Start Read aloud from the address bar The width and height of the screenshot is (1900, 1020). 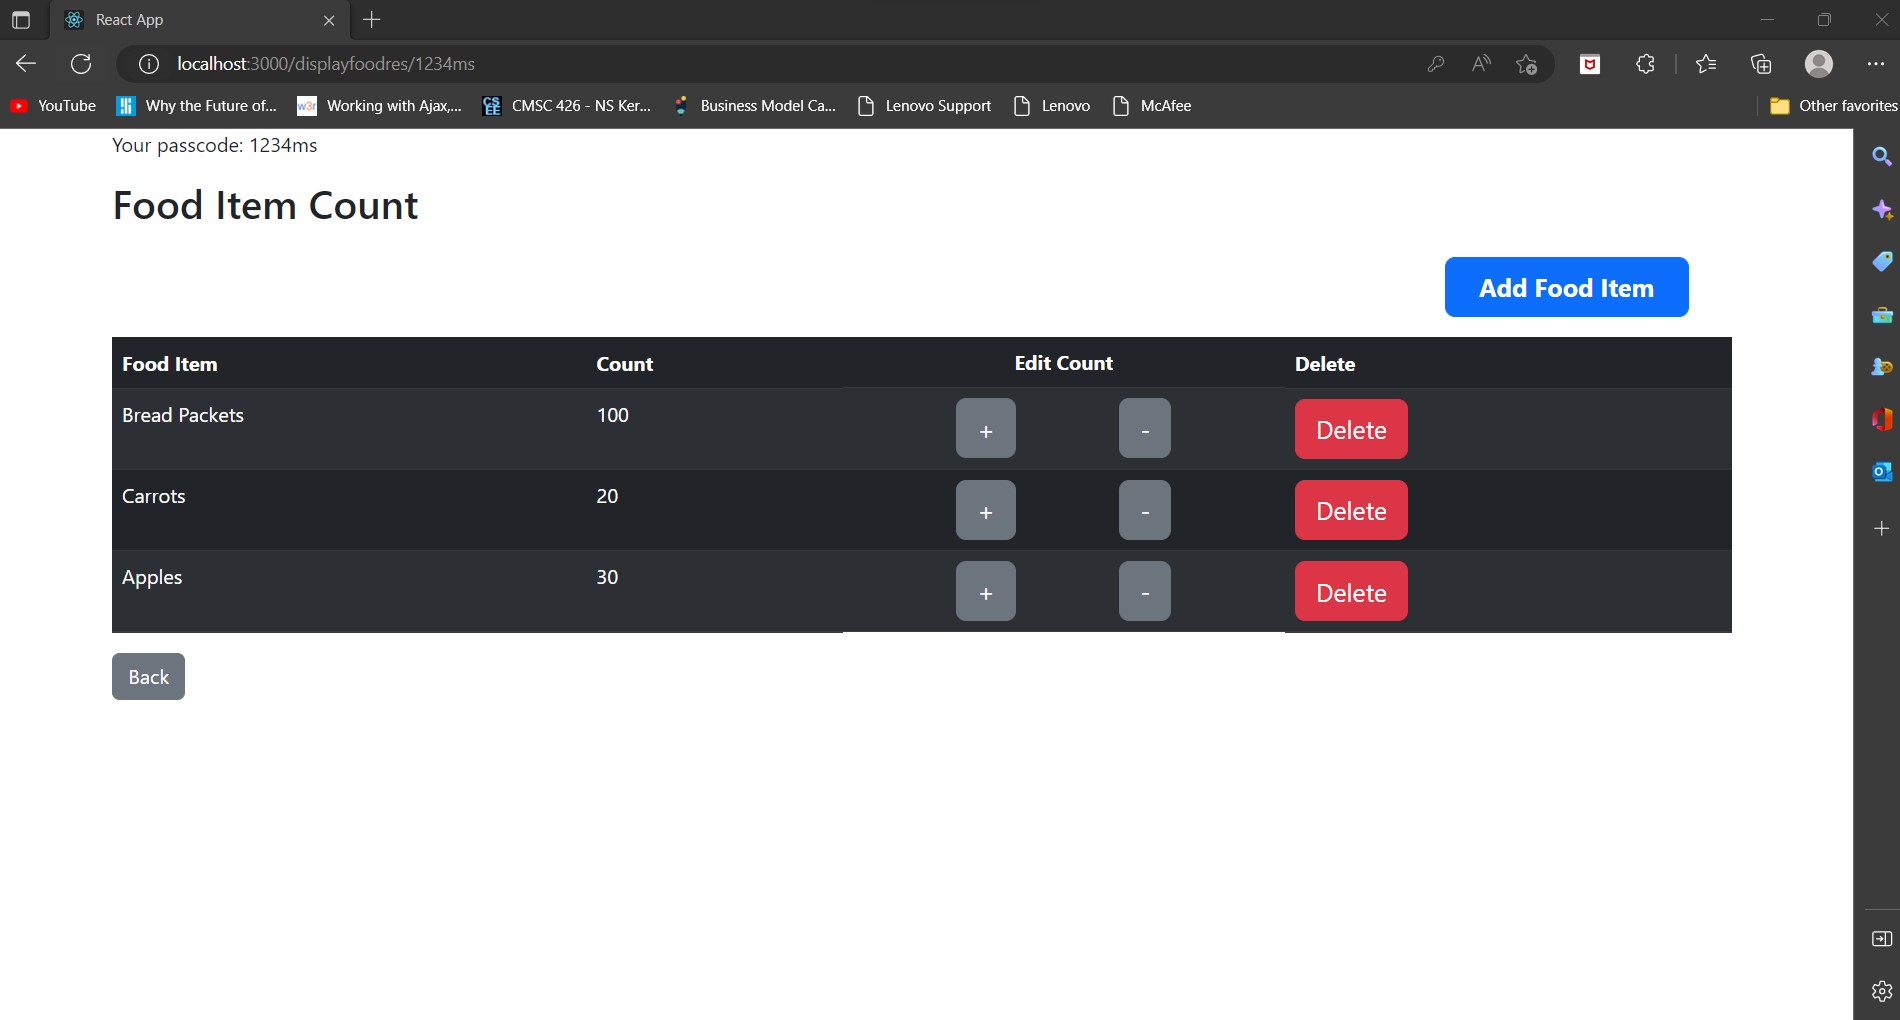[x=1480, y=63]
